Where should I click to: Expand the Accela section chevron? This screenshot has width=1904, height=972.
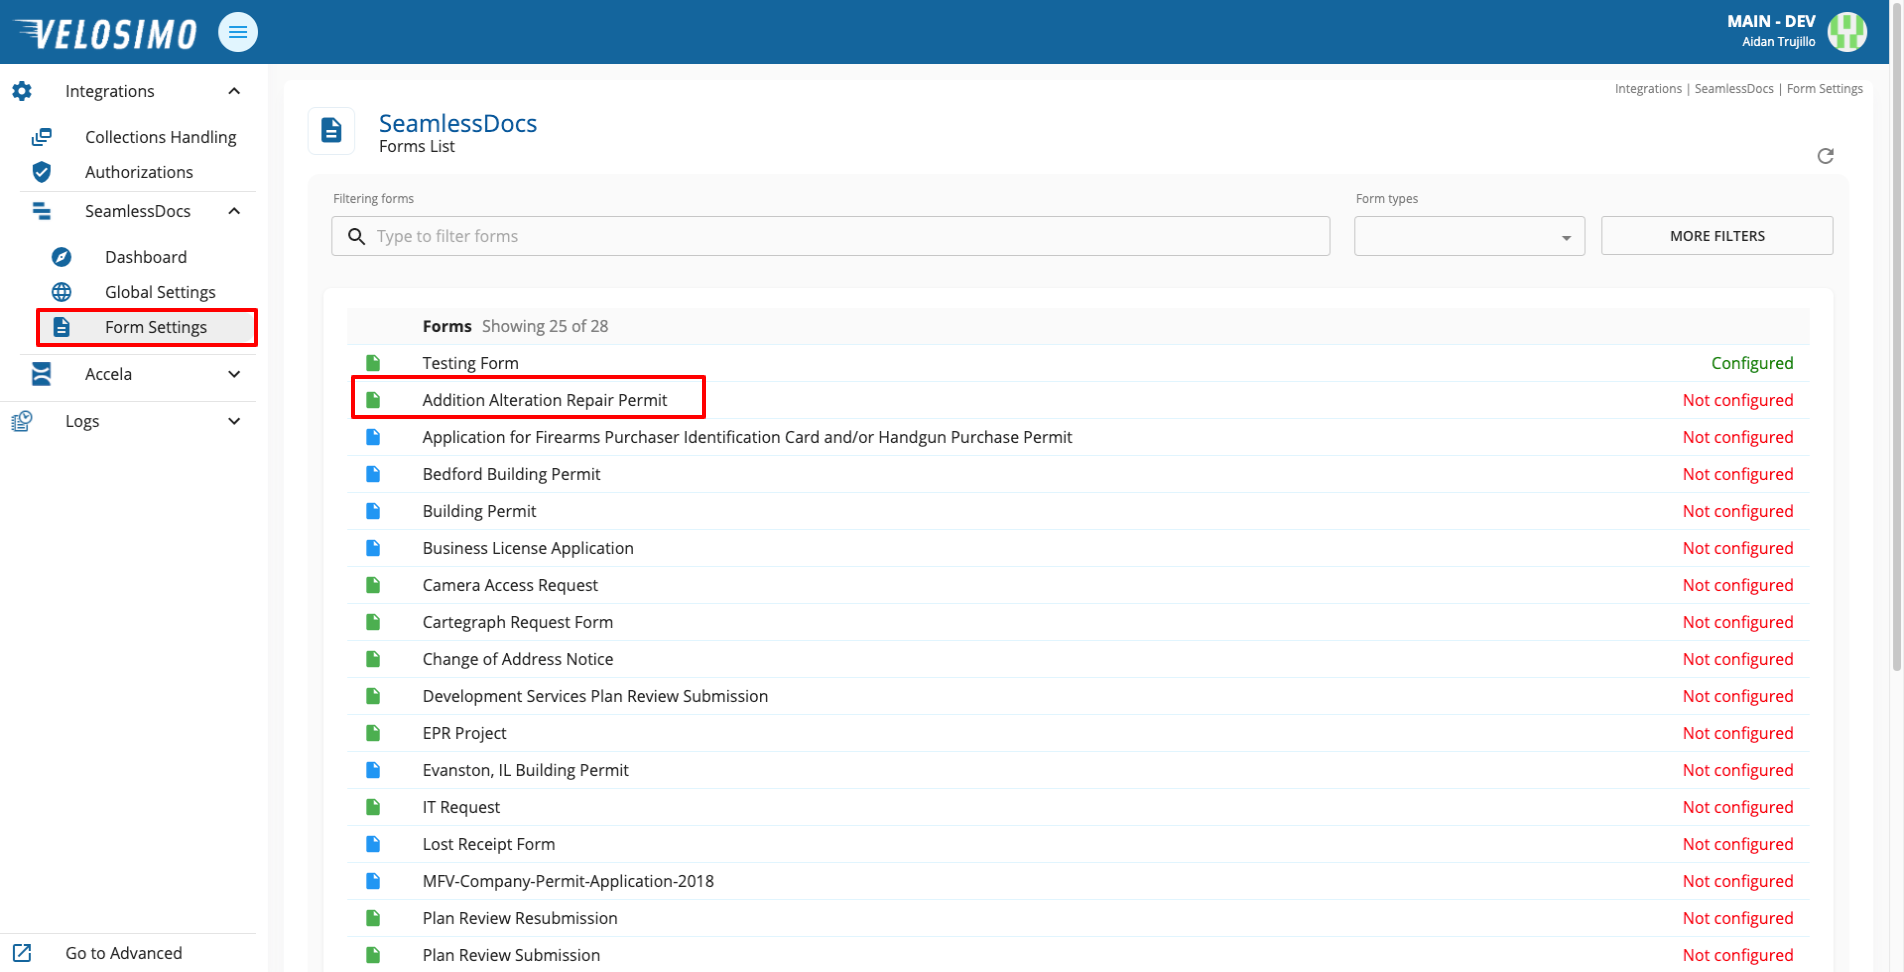pos(234,374)
